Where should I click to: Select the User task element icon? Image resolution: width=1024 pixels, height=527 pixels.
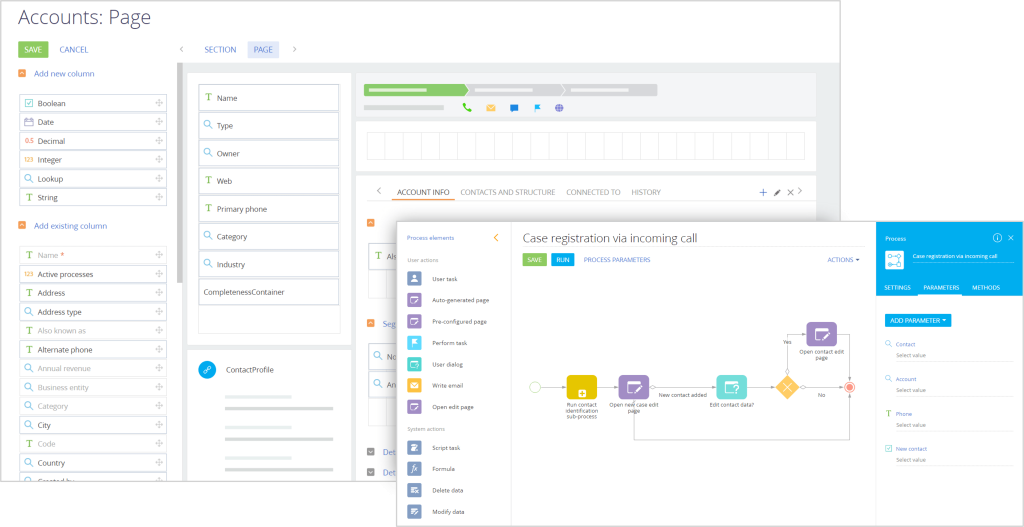pyautogui.click(x=414, y=279)
